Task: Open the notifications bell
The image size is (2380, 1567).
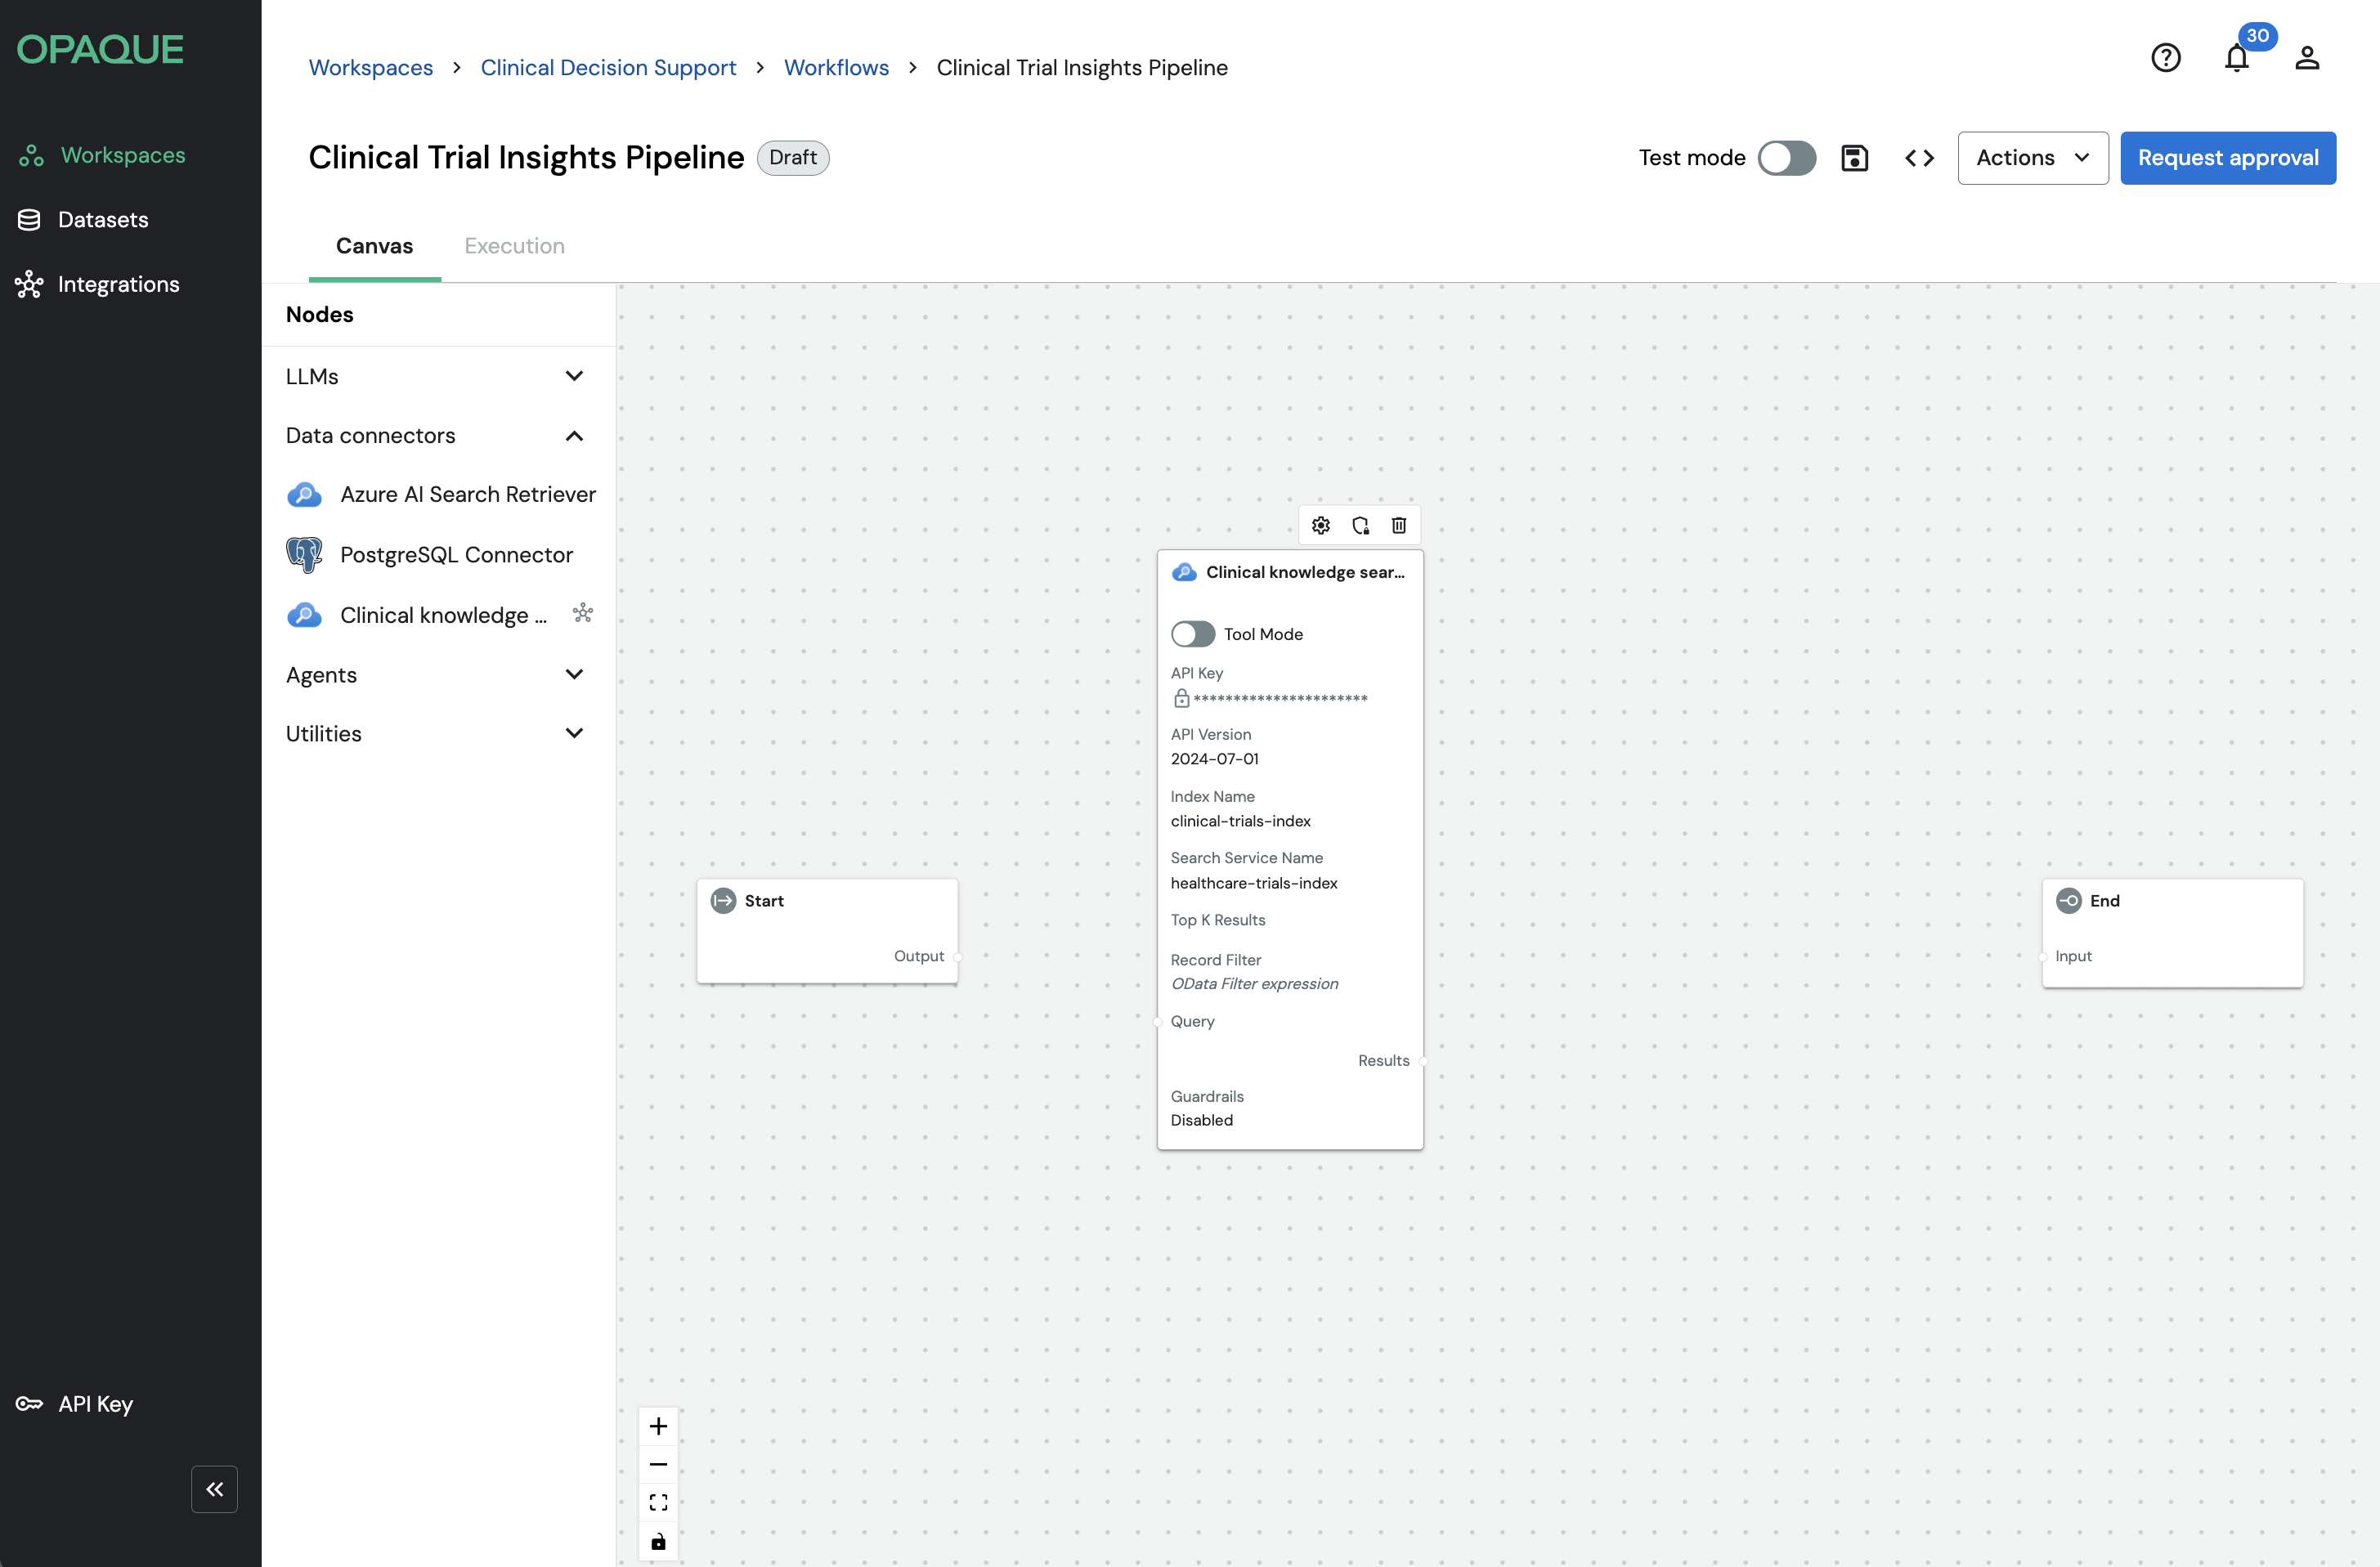Action: tap(2236, 58)
